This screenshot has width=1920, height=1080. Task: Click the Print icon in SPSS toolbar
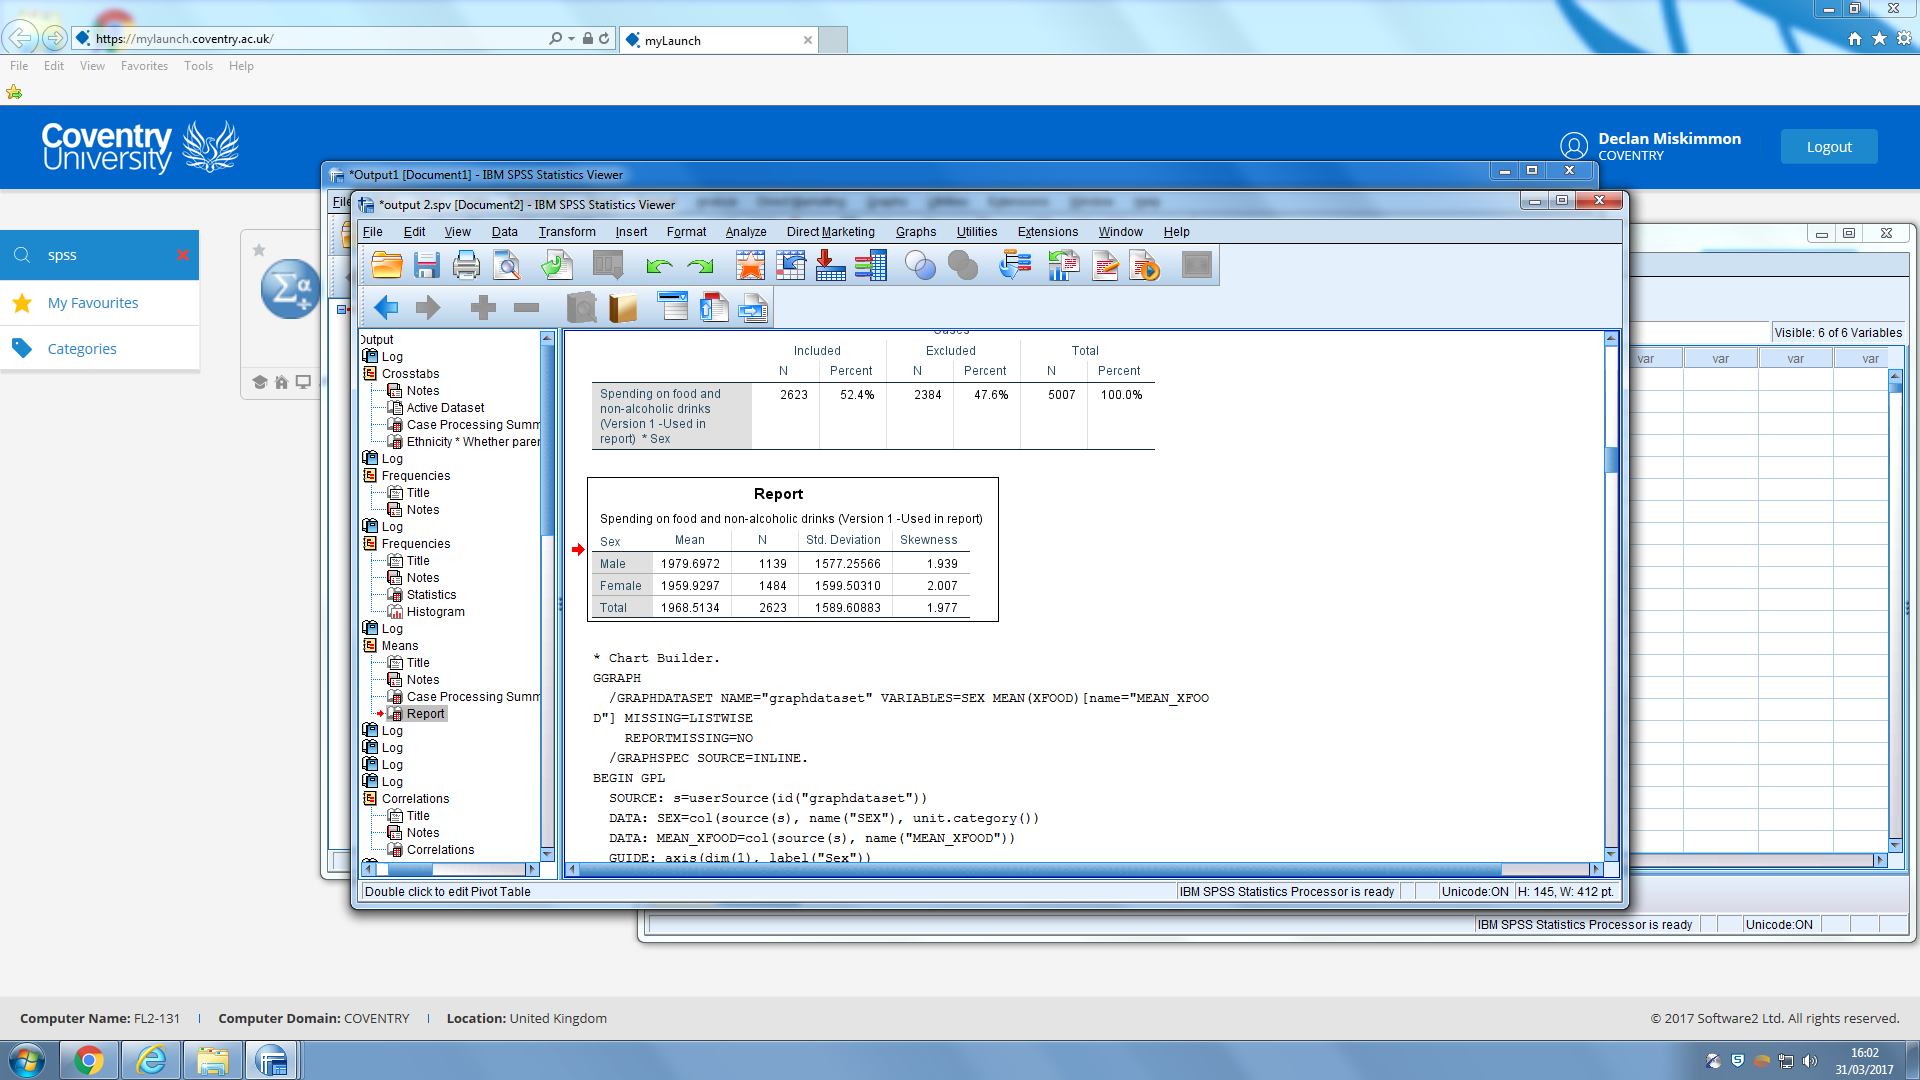(x=467, y=266)
